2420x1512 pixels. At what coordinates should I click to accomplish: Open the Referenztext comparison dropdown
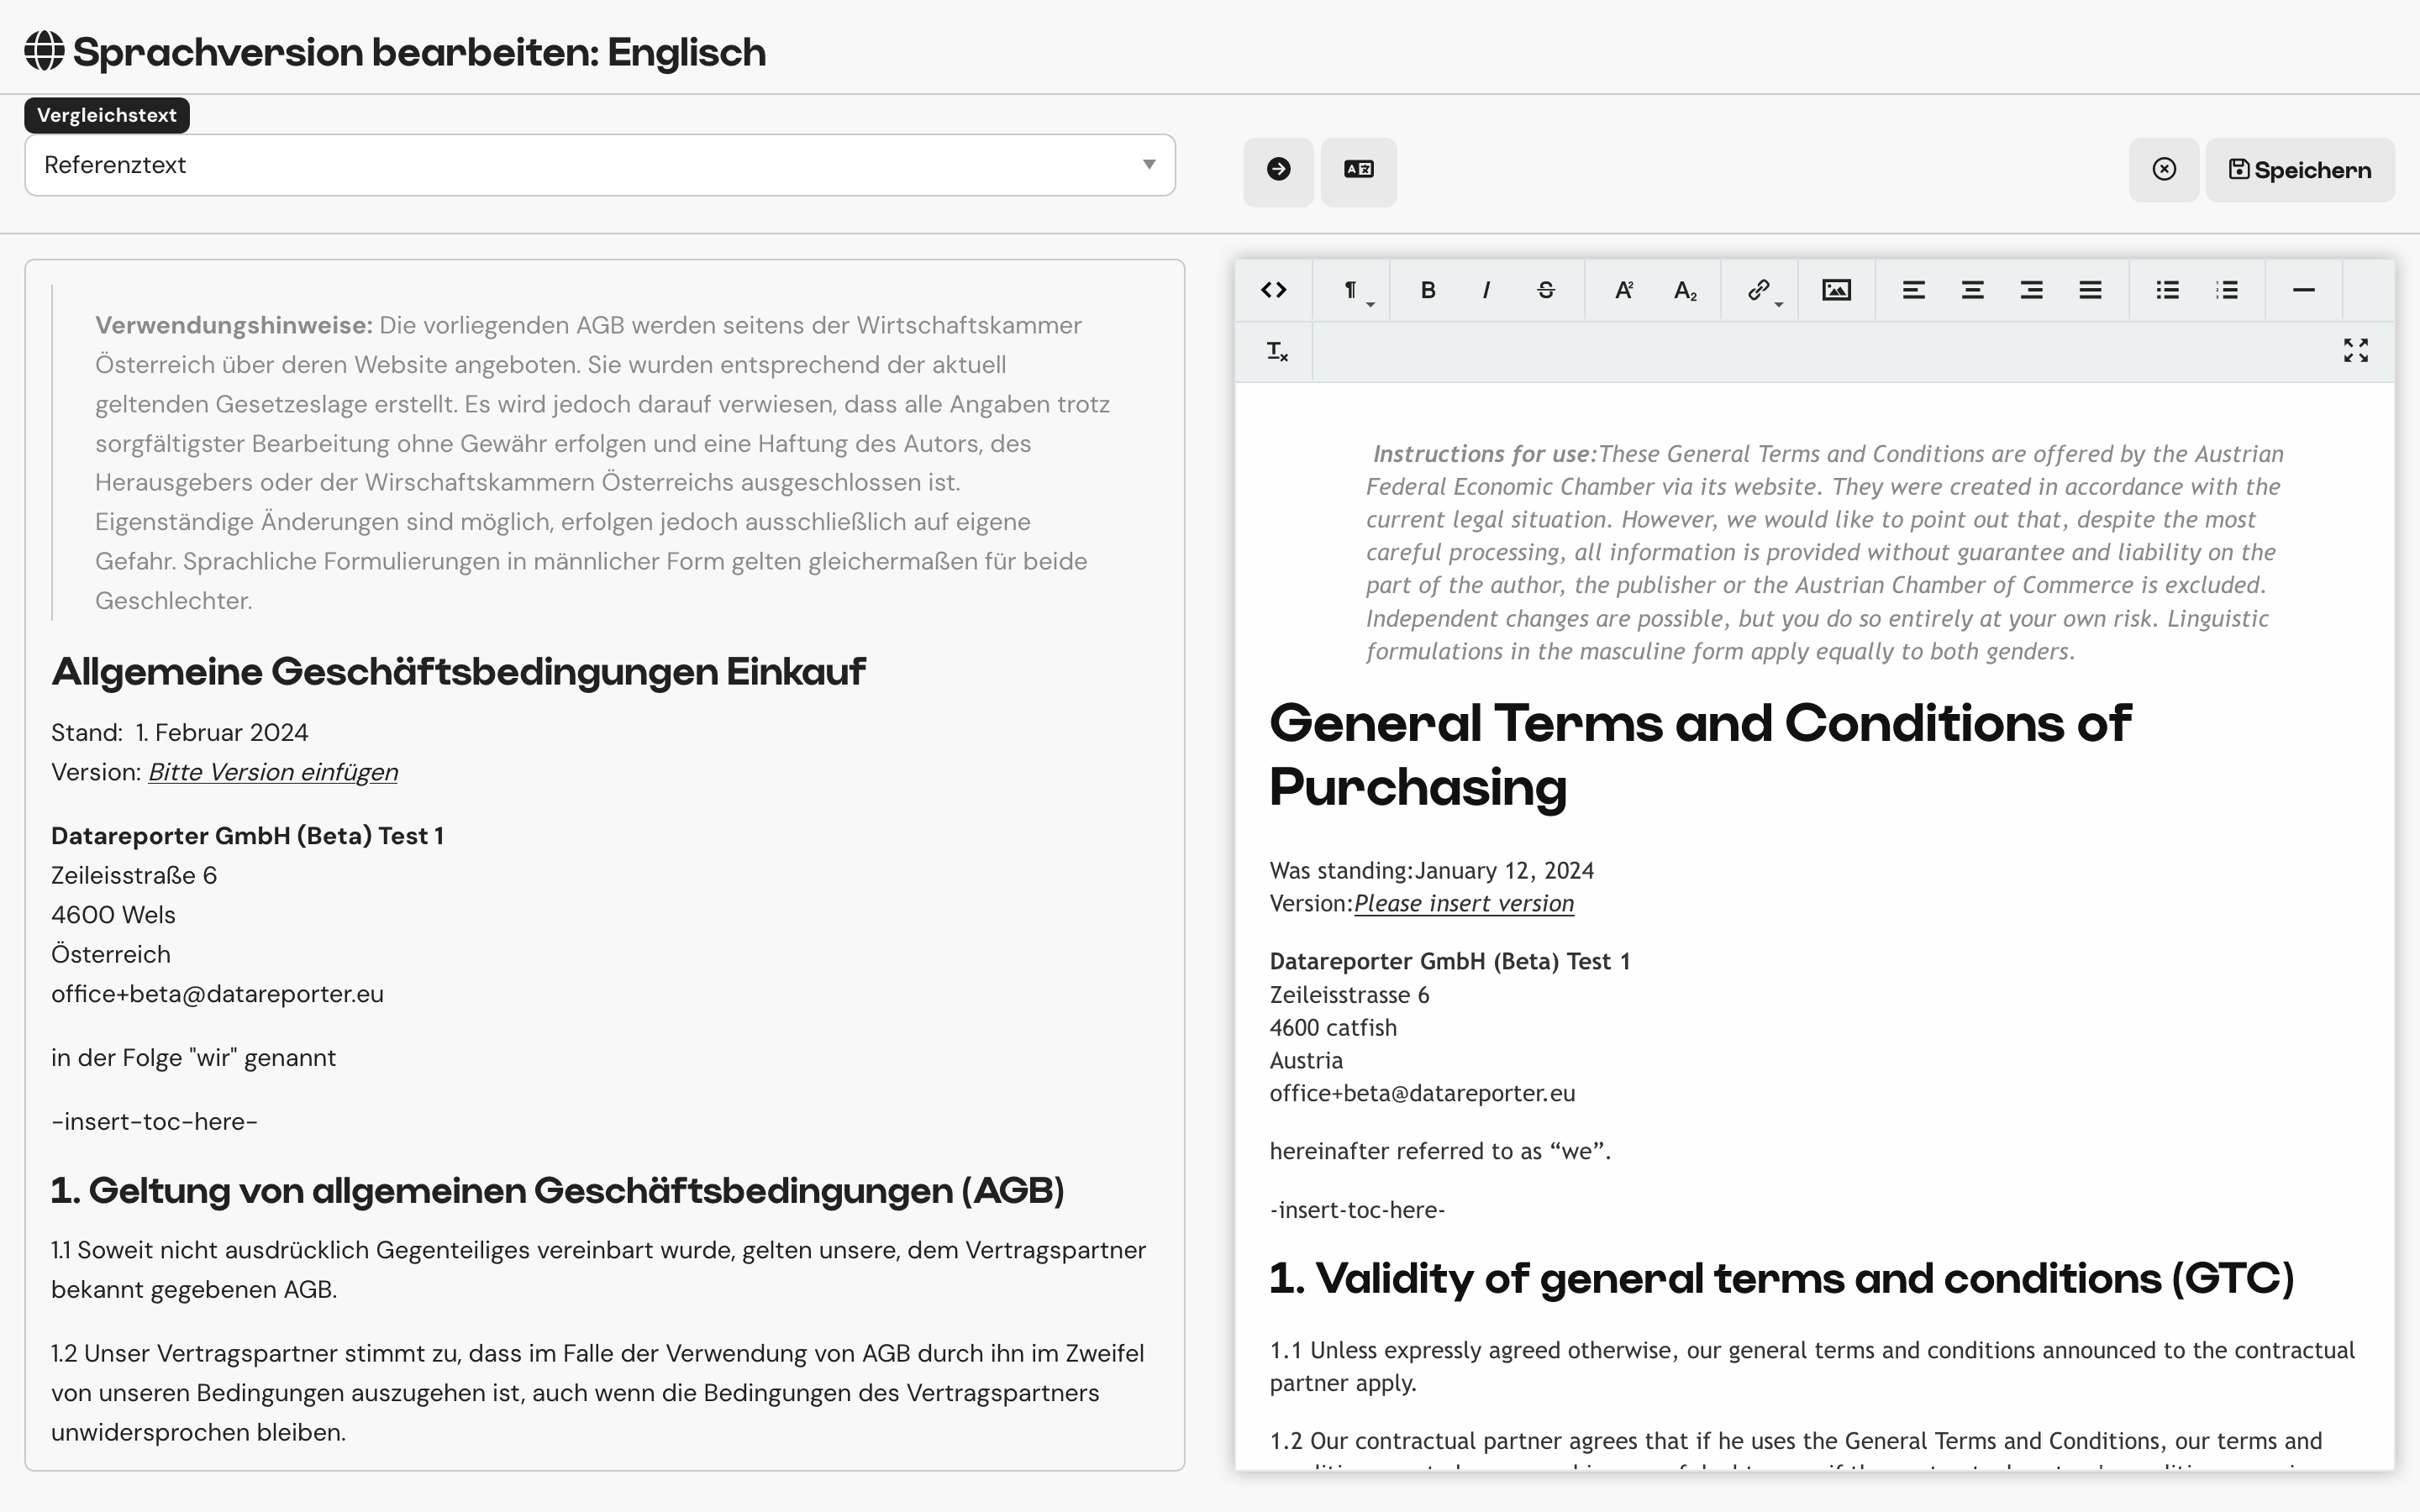[x=599, y=165]
